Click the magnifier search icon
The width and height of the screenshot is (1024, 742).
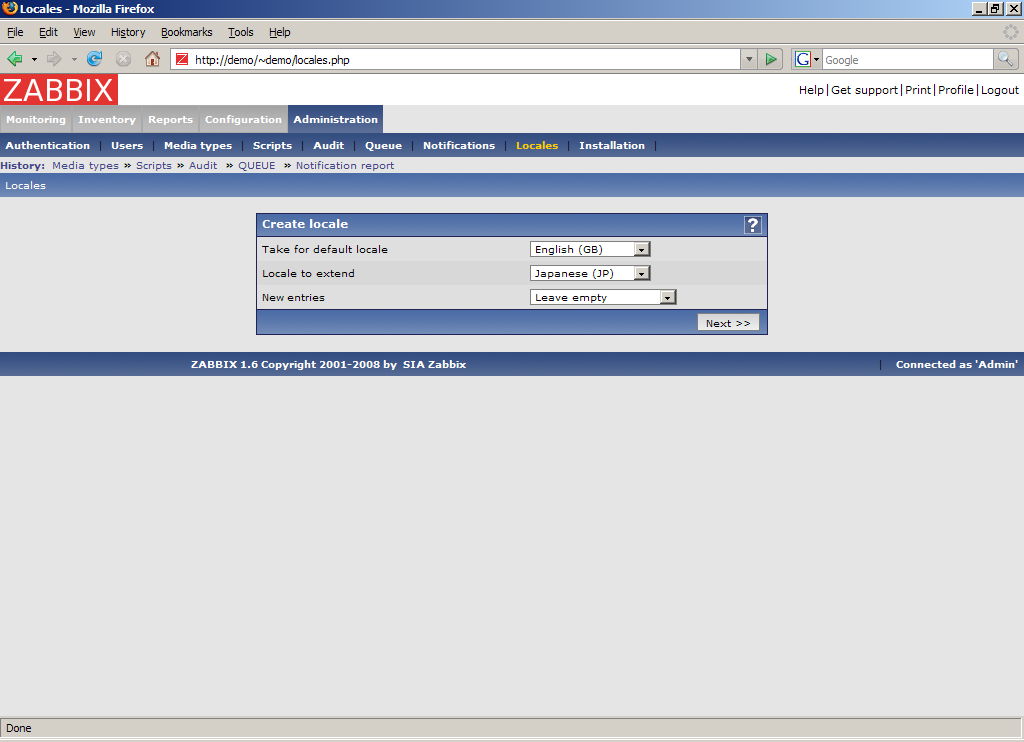click(1006, 59)
